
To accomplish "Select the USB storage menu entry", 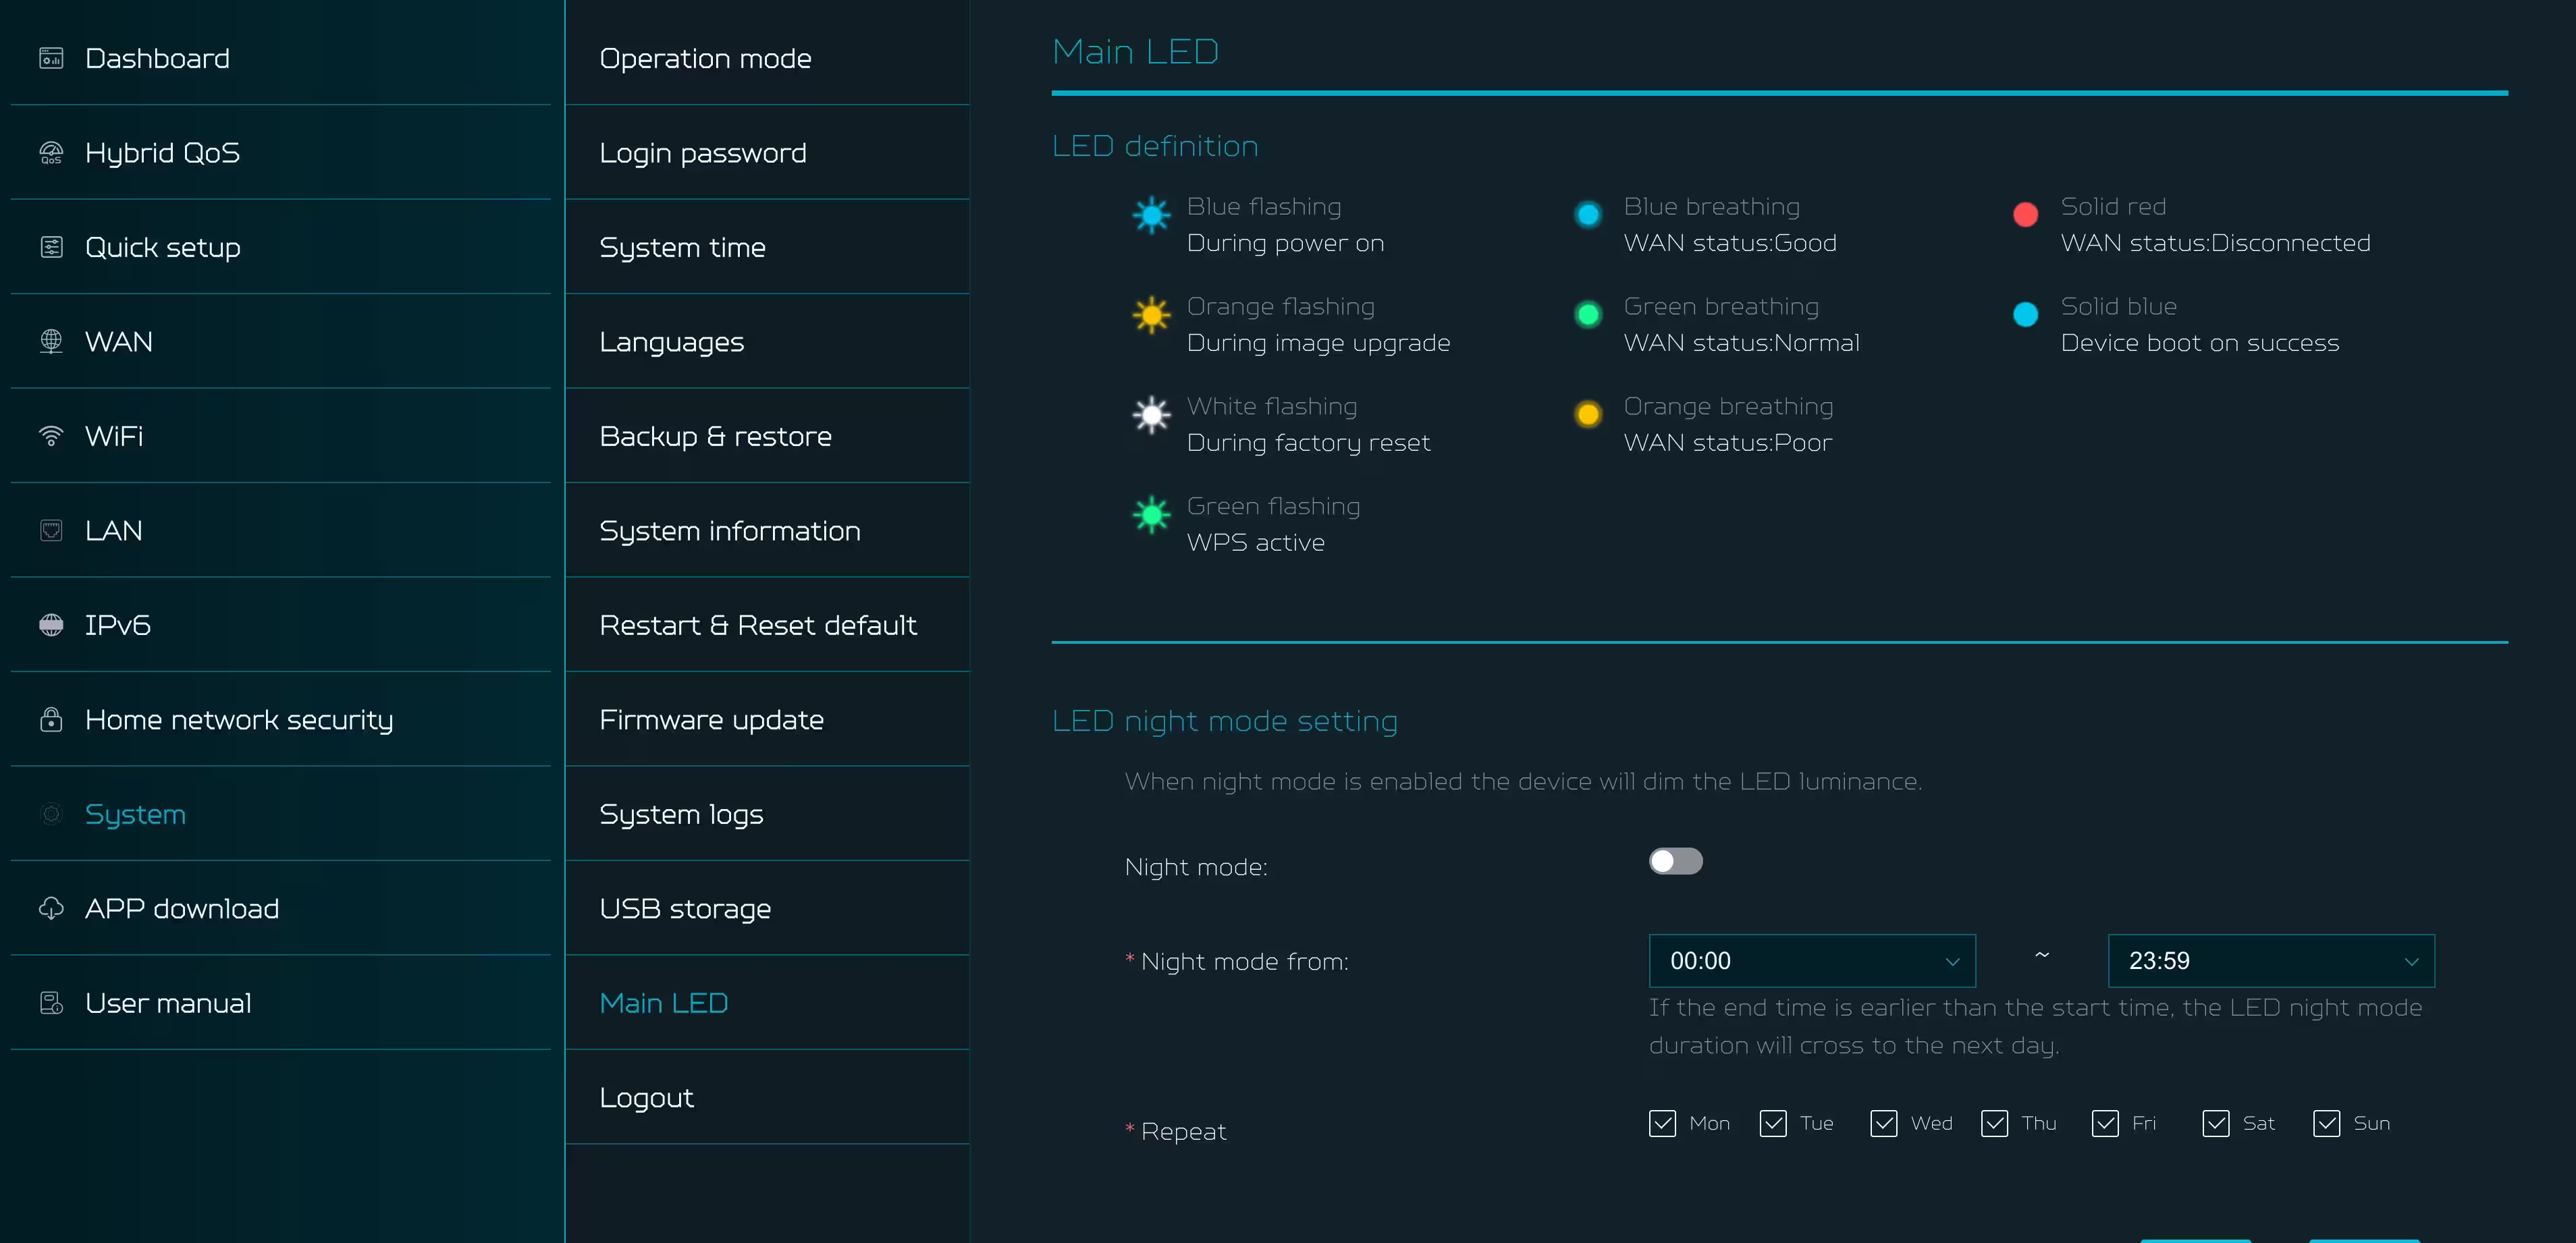I will pyautogui.click(x=685, y=909).
